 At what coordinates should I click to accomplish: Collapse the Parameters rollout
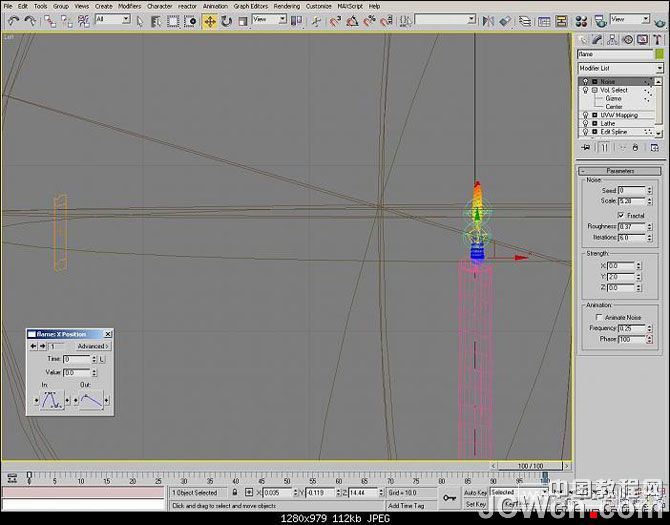click(619, 171)
